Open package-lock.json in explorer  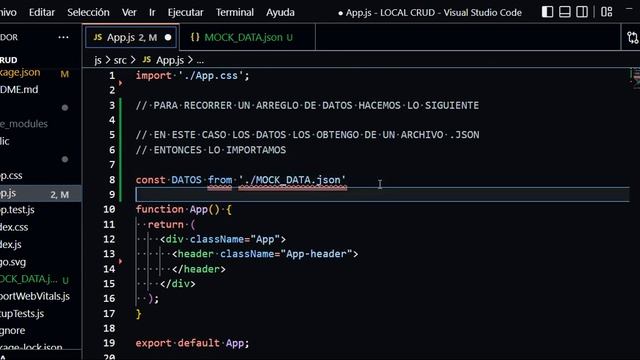pos(31,347)
